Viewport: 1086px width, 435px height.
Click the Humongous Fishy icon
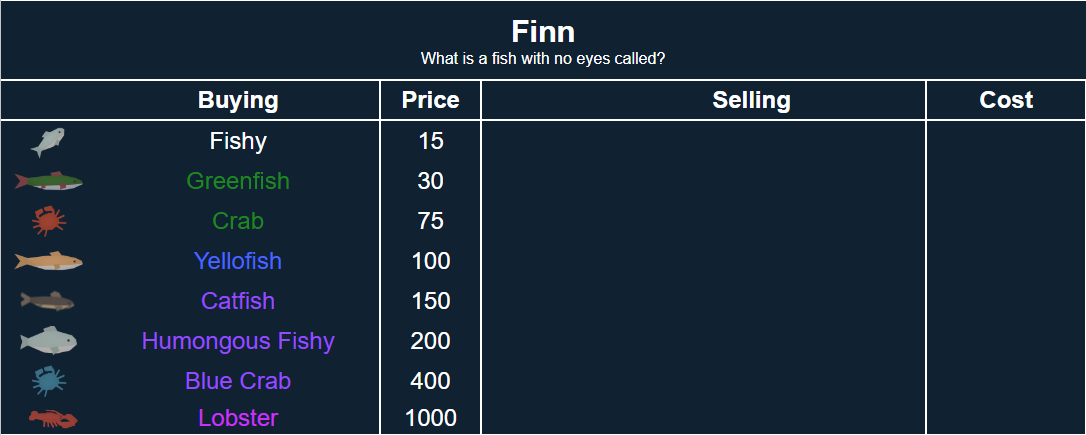click(48, 341)
